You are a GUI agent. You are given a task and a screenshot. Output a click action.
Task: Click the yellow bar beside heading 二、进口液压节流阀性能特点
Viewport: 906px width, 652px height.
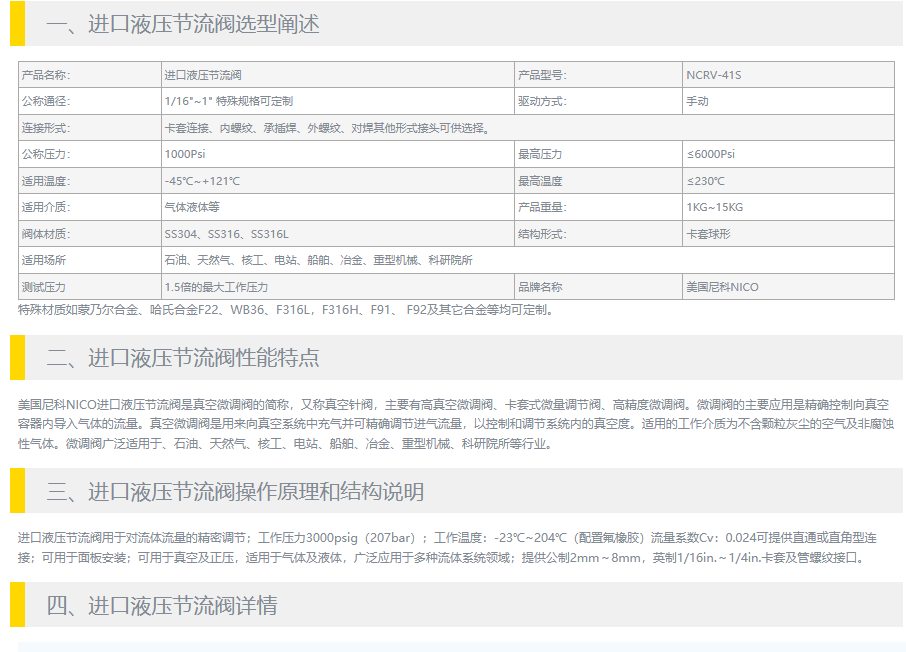coord(17,357)
